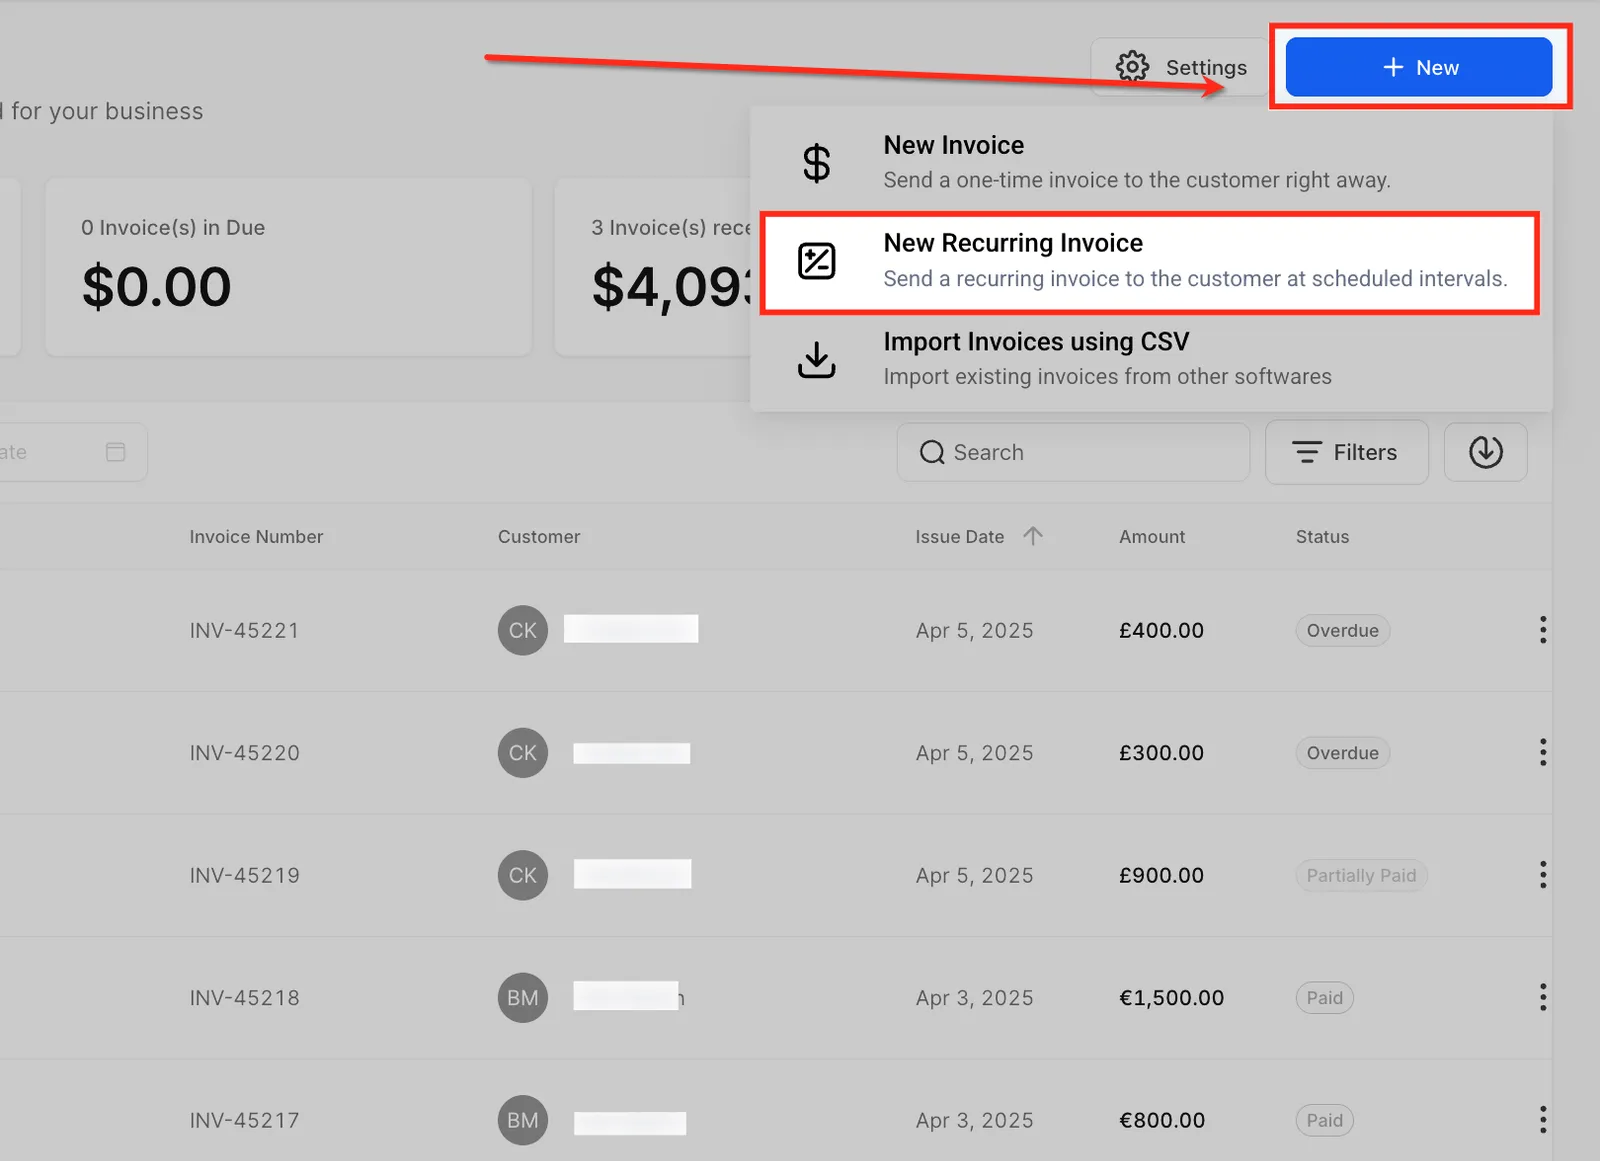Click CK avatar on INV-45219 row
The width and height of the screenshot is (1600, 1161).
(523, 875)
